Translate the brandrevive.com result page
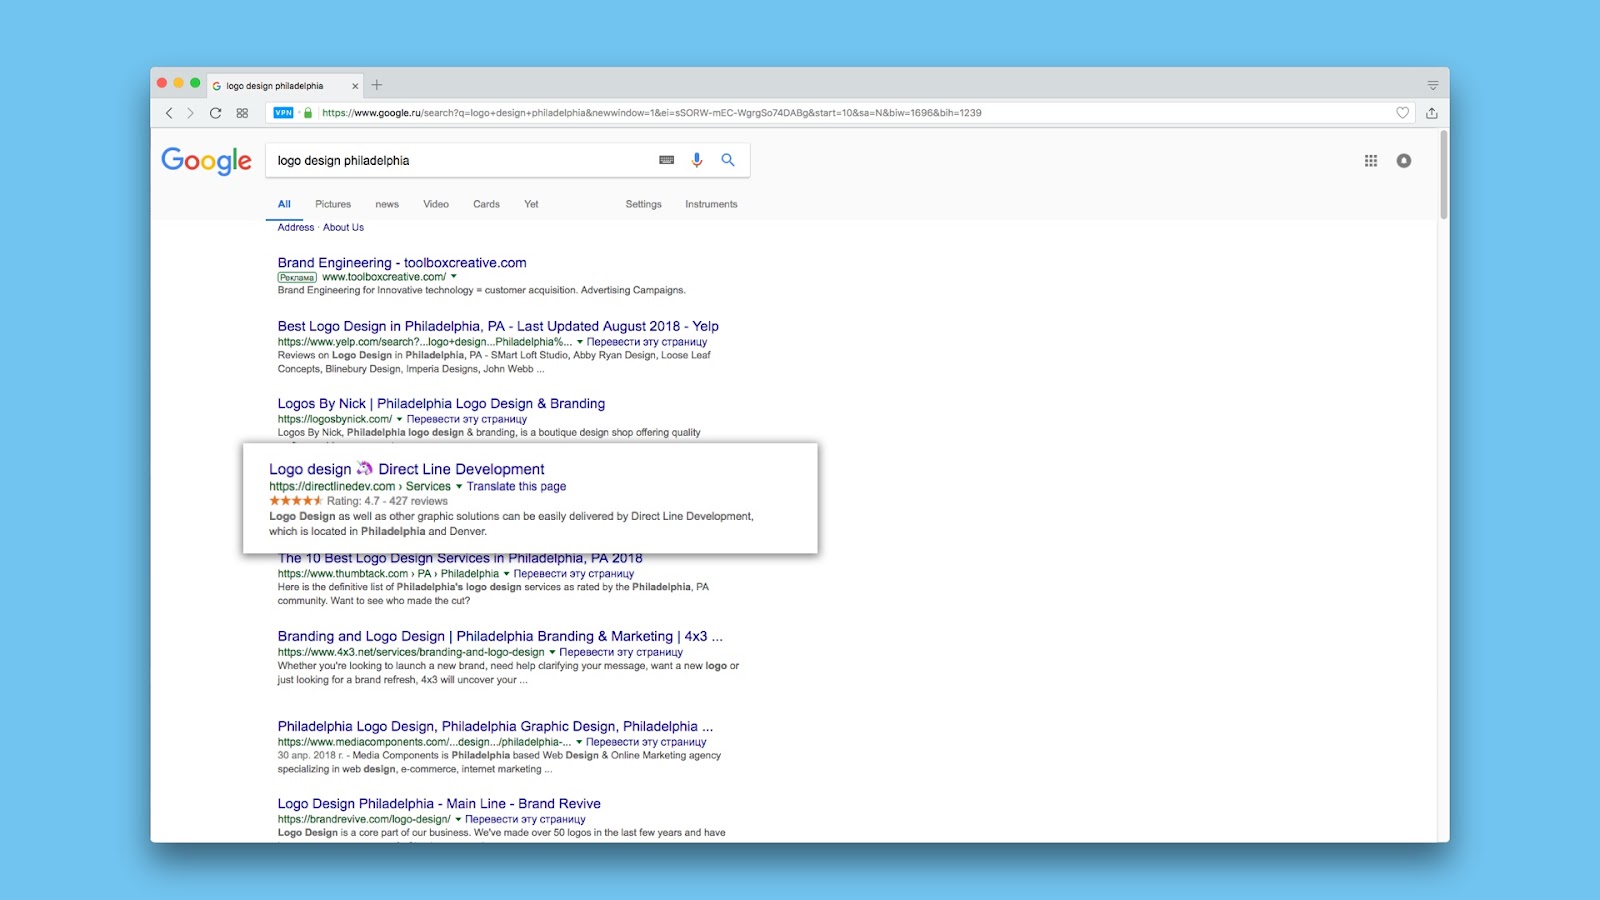Image resolution: width=1600 pixels, height=900 pixels. (x=525, y=819)
